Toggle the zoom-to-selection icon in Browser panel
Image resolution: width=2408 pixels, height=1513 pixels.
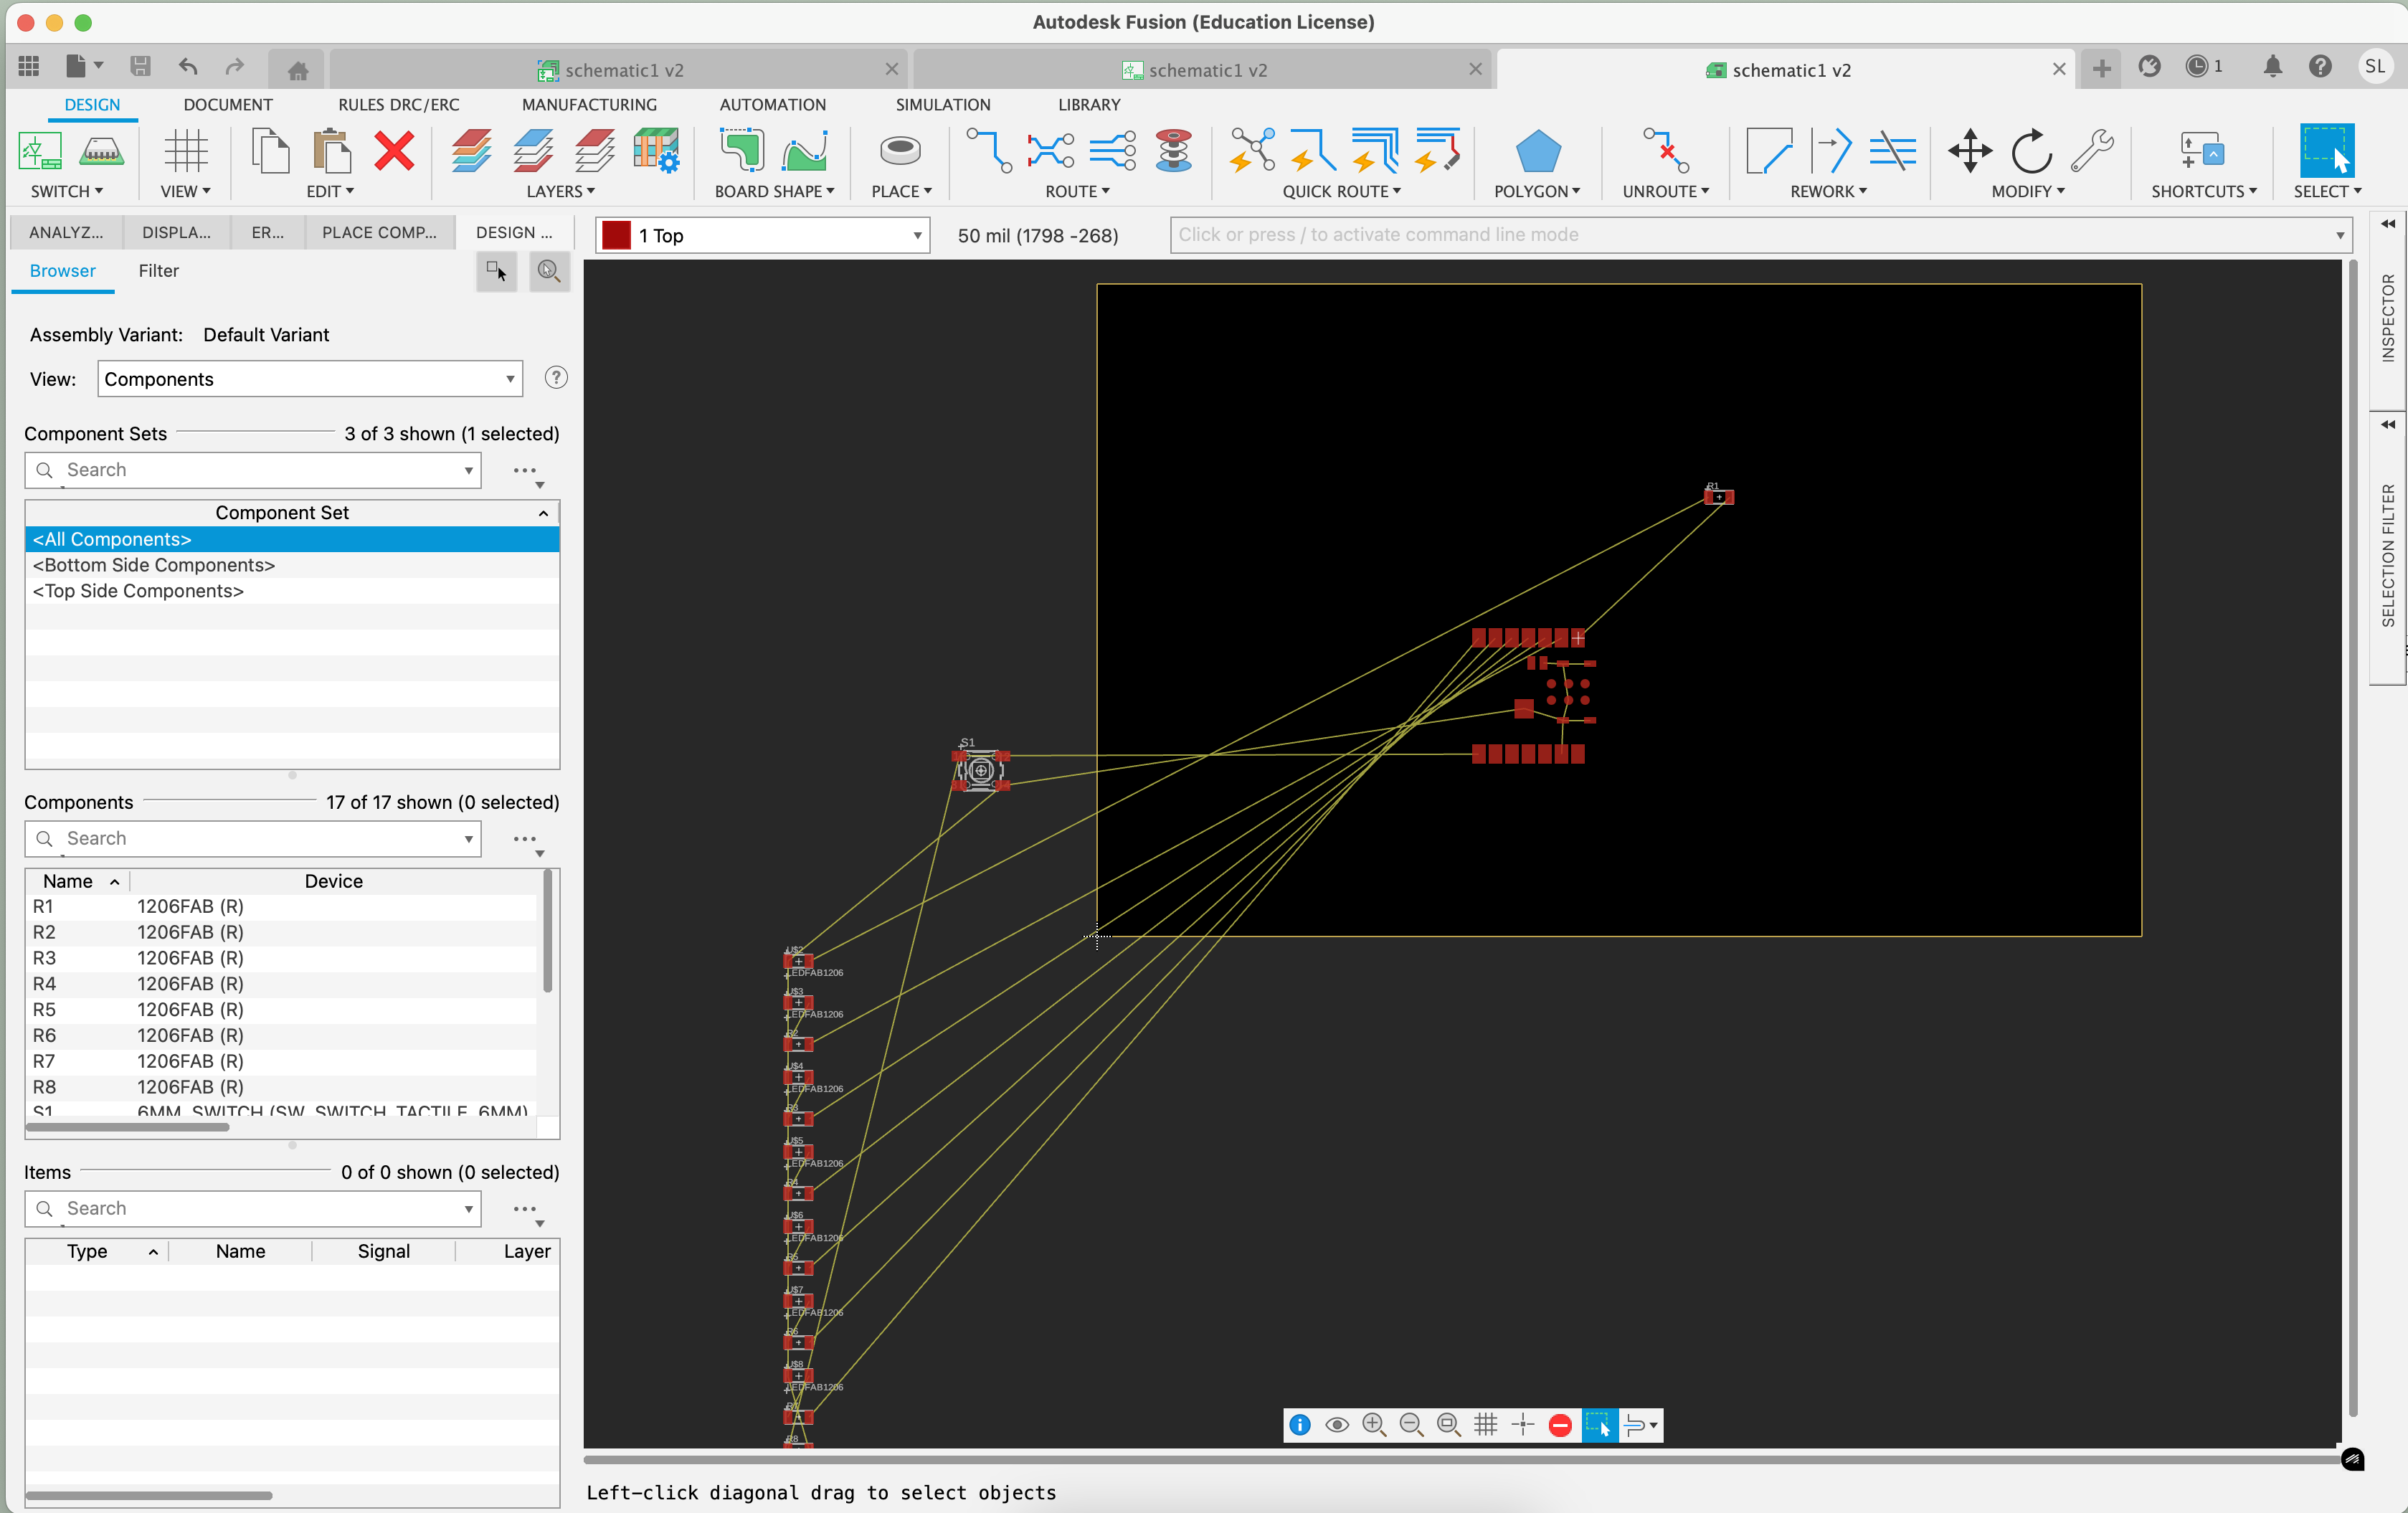coord(549,271)
